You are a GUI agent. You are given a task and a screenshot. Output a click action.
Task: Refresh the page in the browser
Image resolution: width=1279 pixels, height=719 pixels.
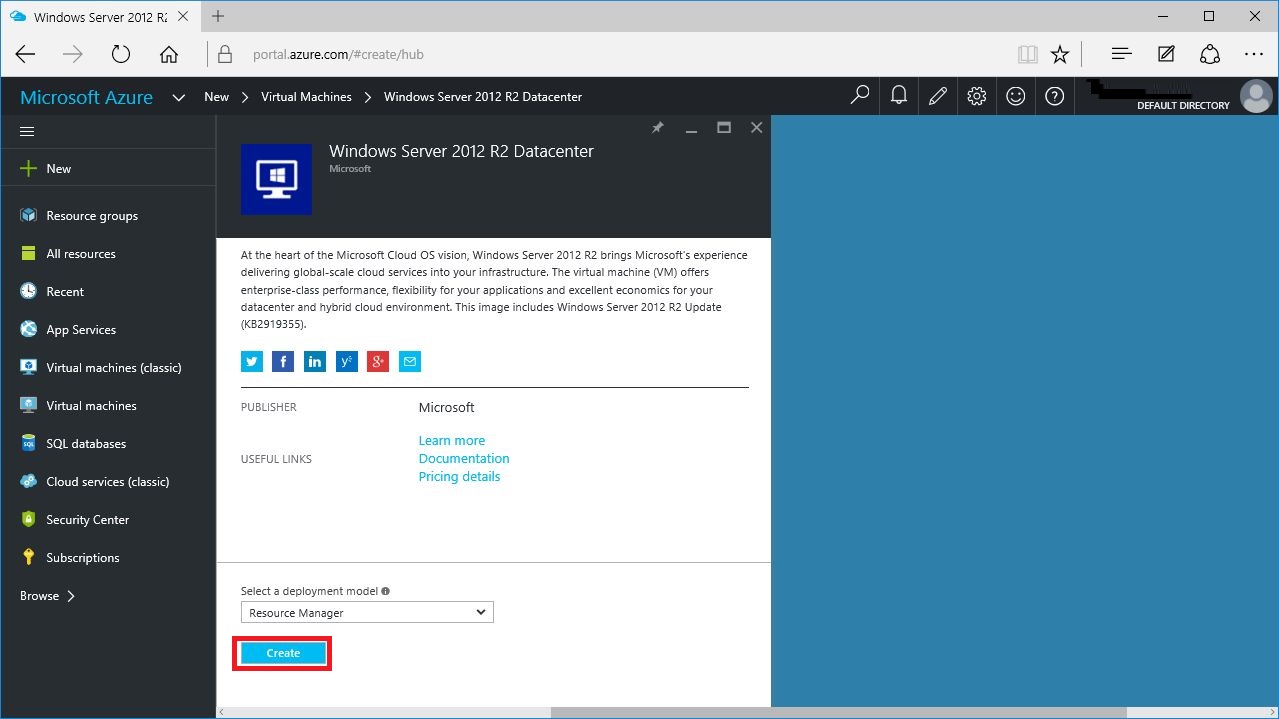pos(121,54)
